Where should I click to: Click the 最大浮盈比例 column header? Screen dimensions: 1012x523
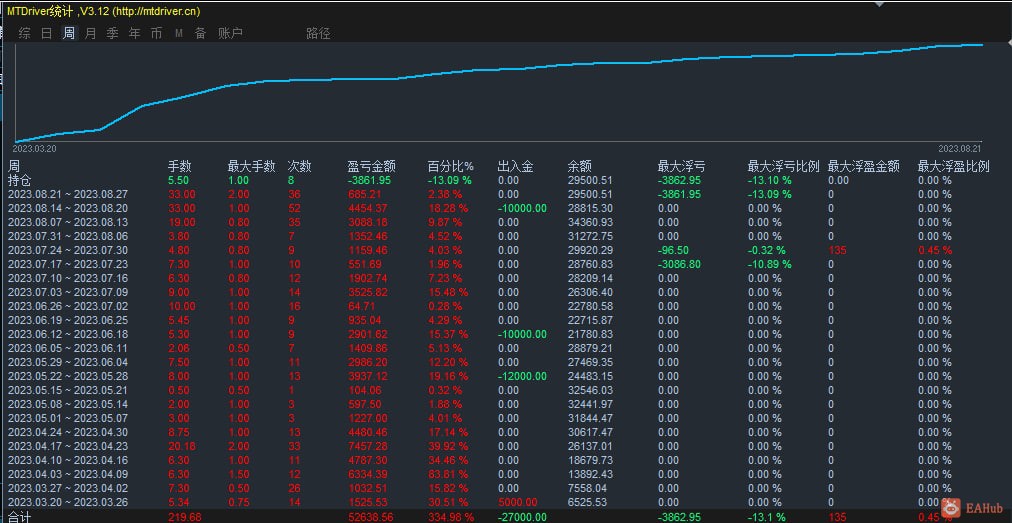[953, 167]
